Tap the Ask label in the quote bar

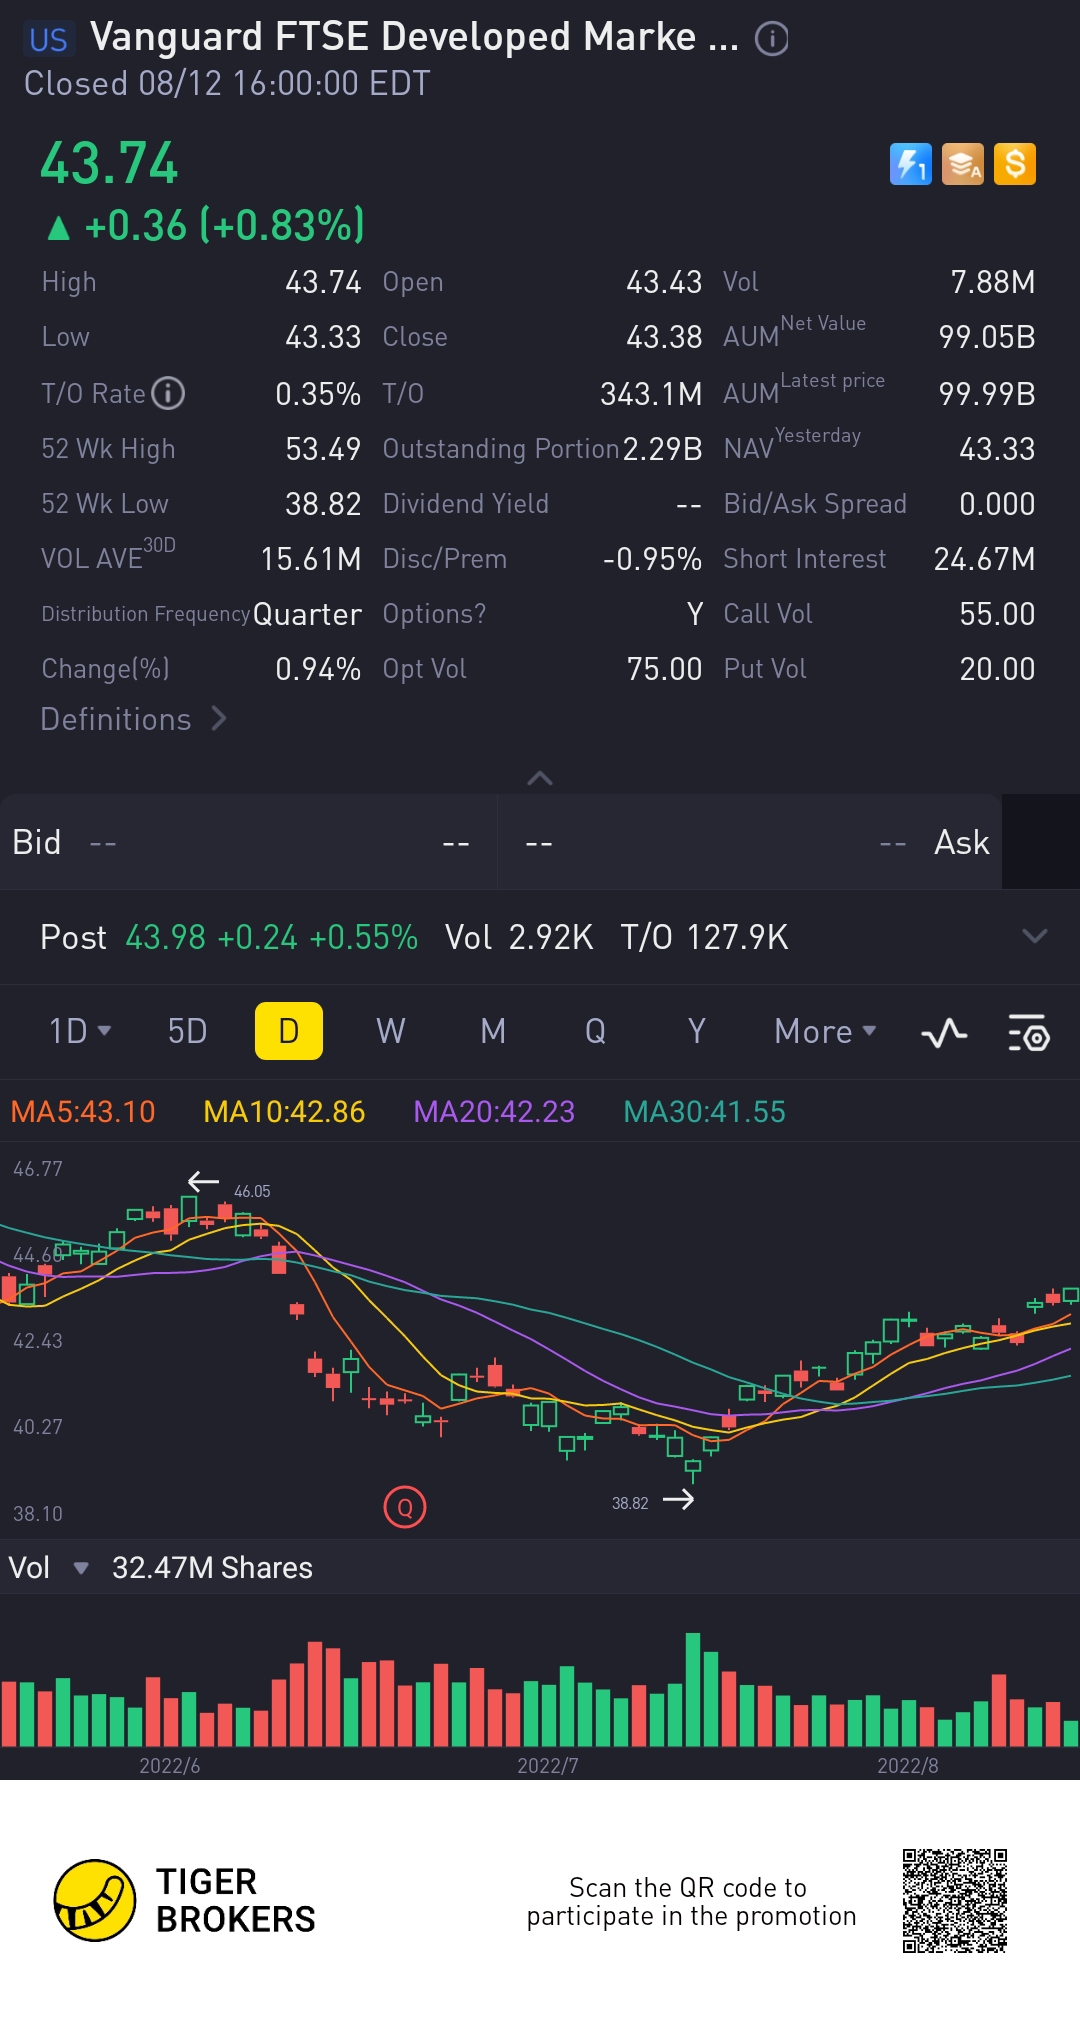[961, 842]
